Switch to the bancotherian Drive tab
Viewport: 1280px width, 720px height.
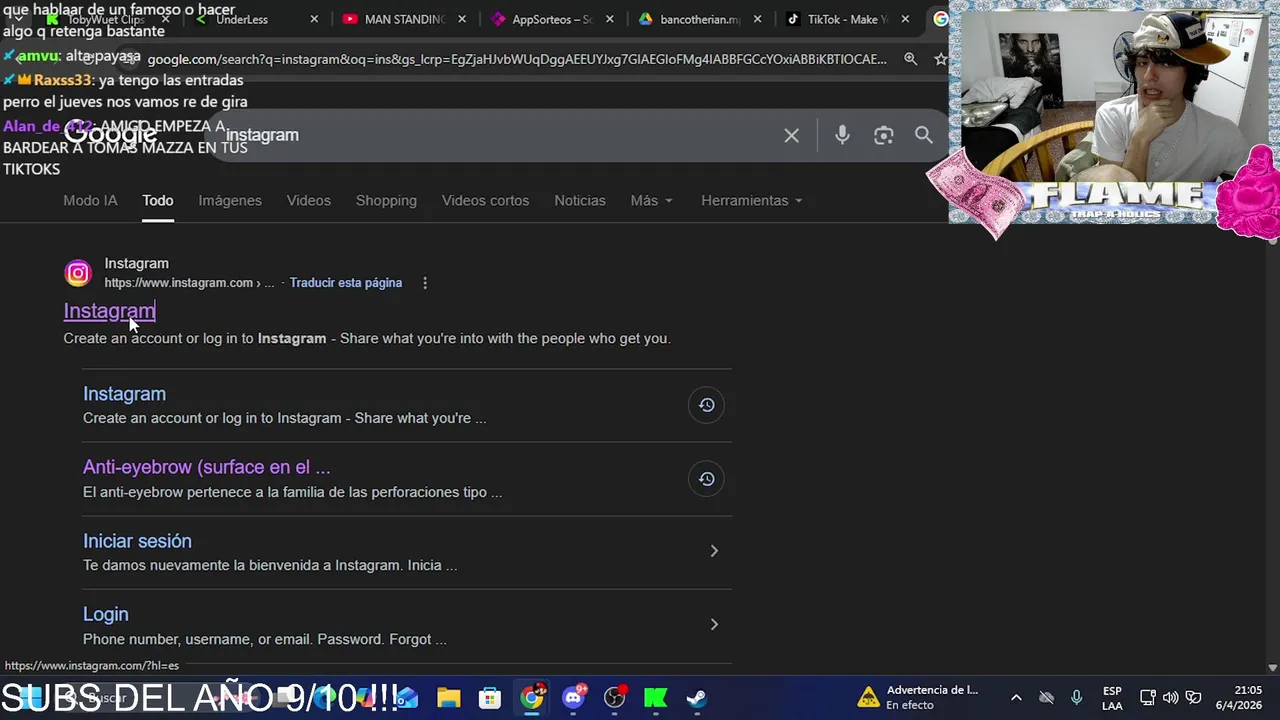700,19
